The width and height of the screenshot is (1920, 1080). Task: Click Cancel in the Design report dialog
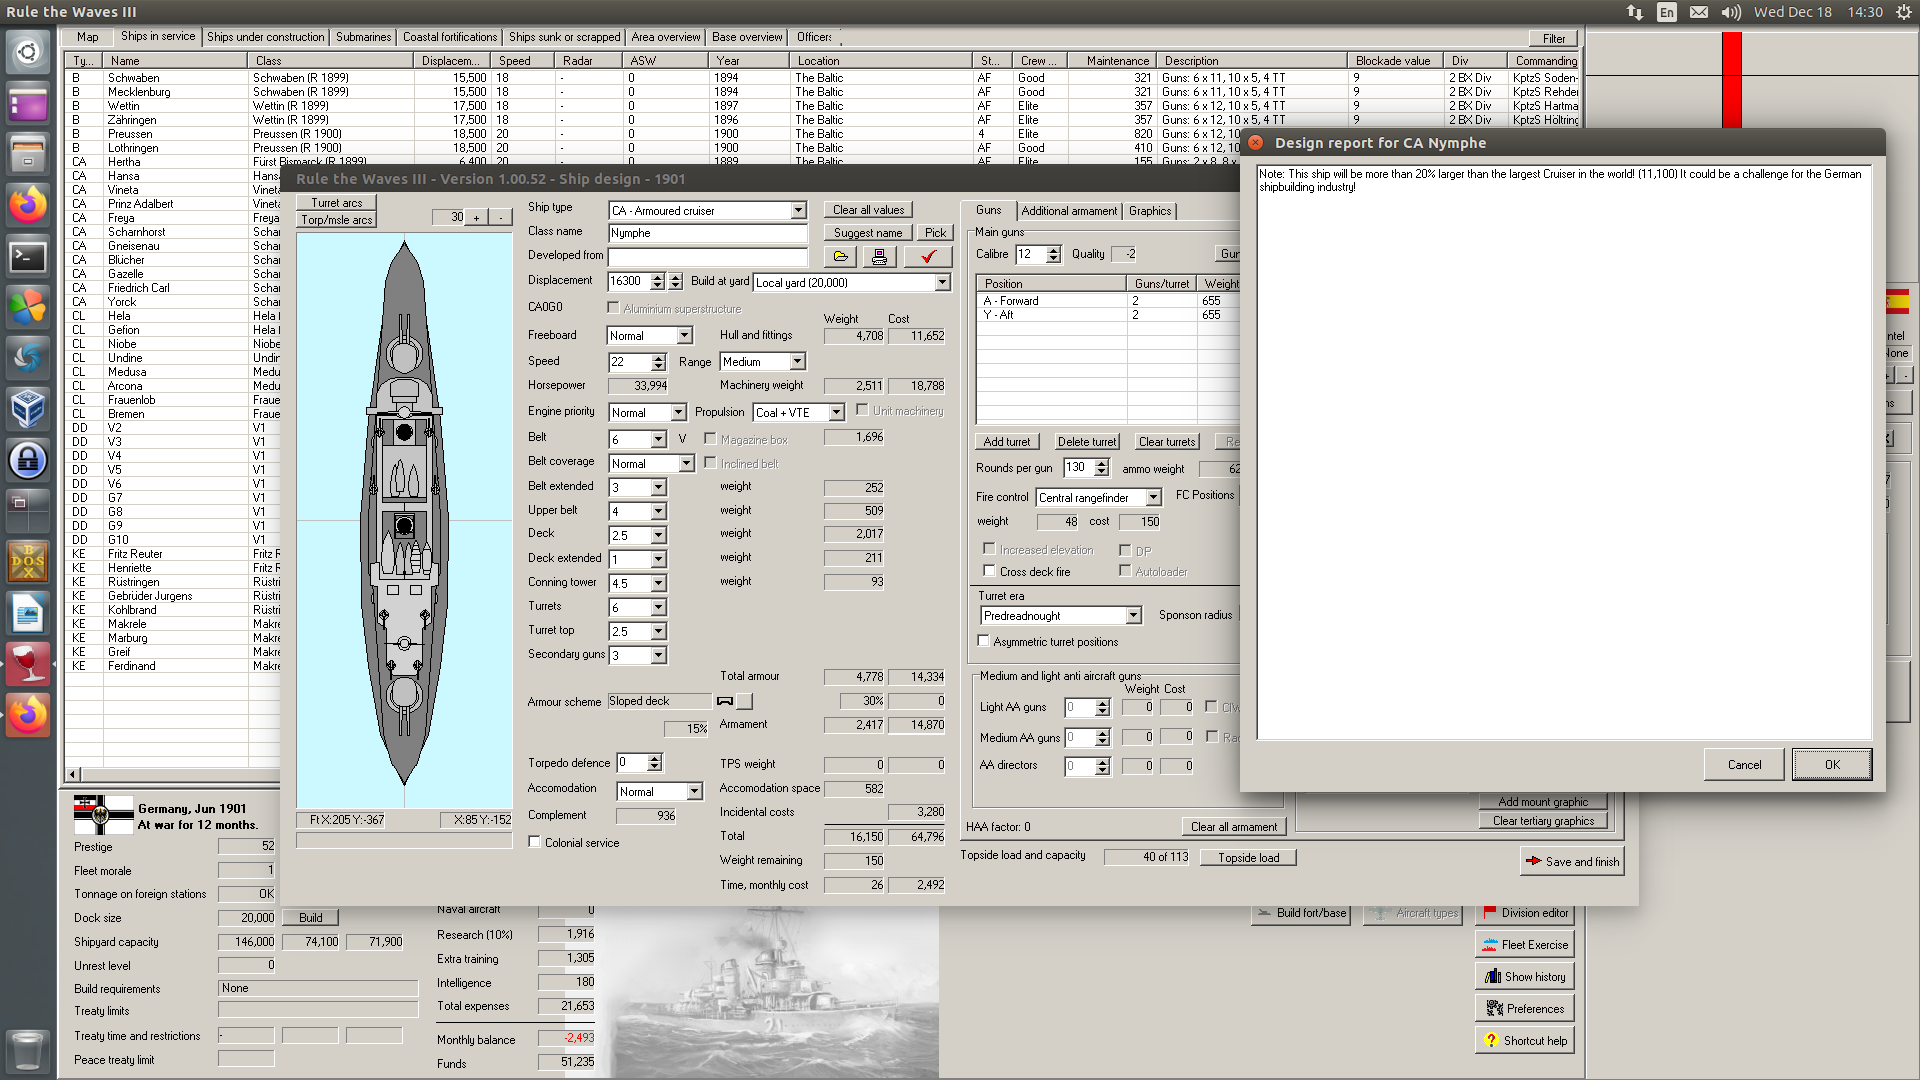coord(1744,765)
